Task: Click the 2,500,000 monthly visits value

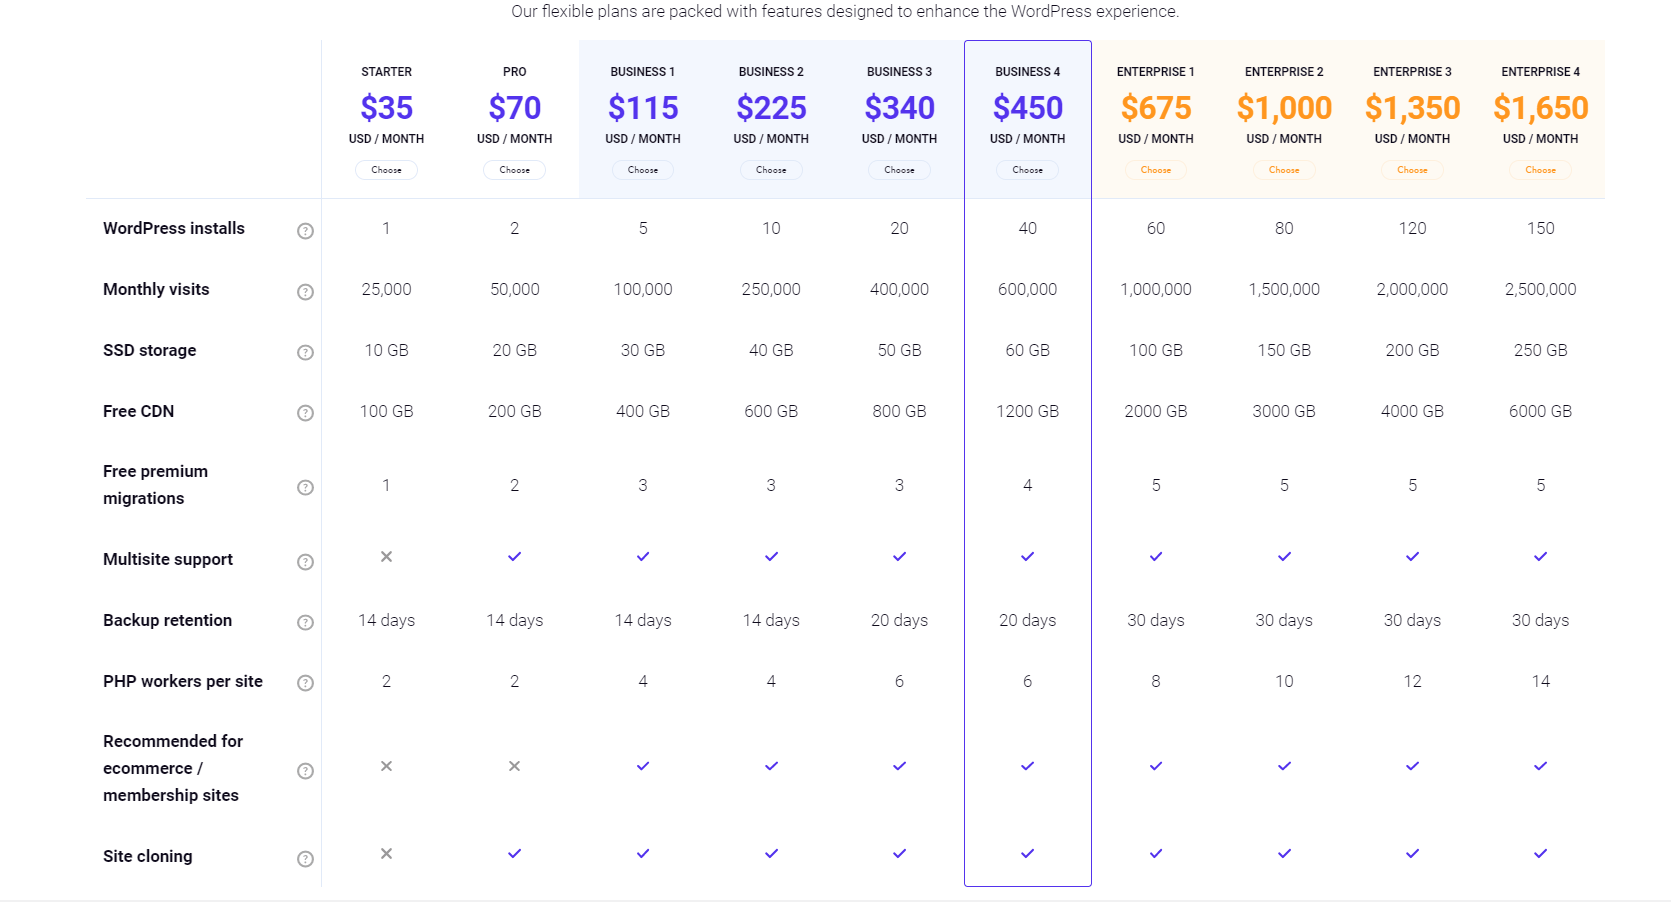Action: [x=1540, y=289]
